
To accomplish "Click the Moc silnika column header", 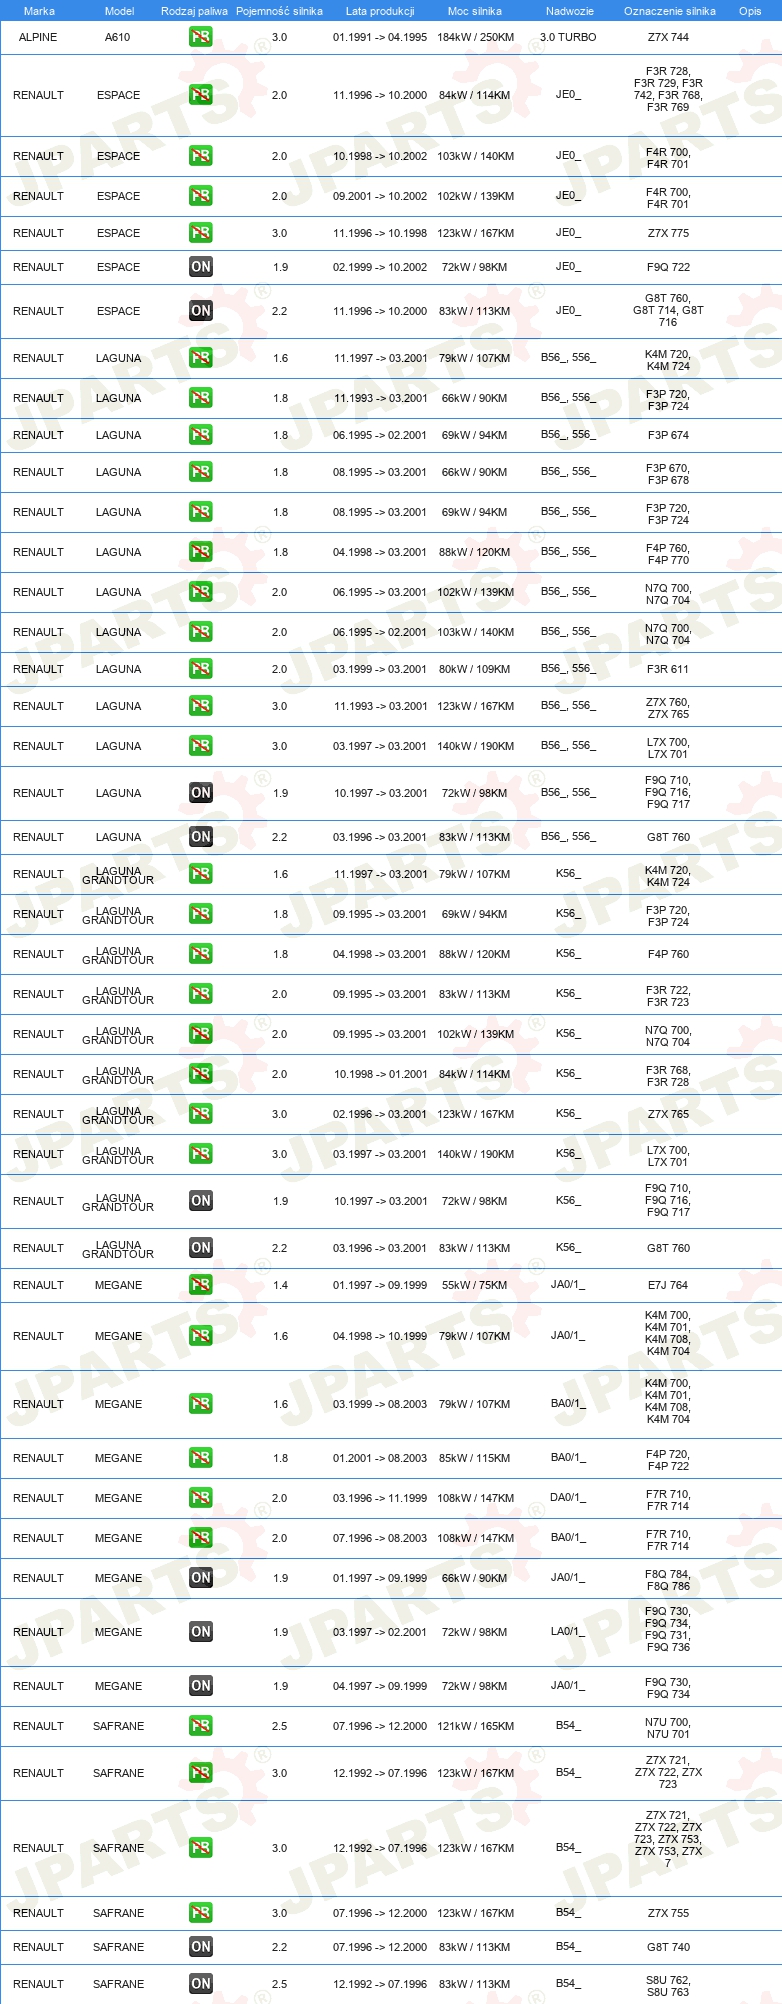I will pyautogui.click(x=475, y=11).
